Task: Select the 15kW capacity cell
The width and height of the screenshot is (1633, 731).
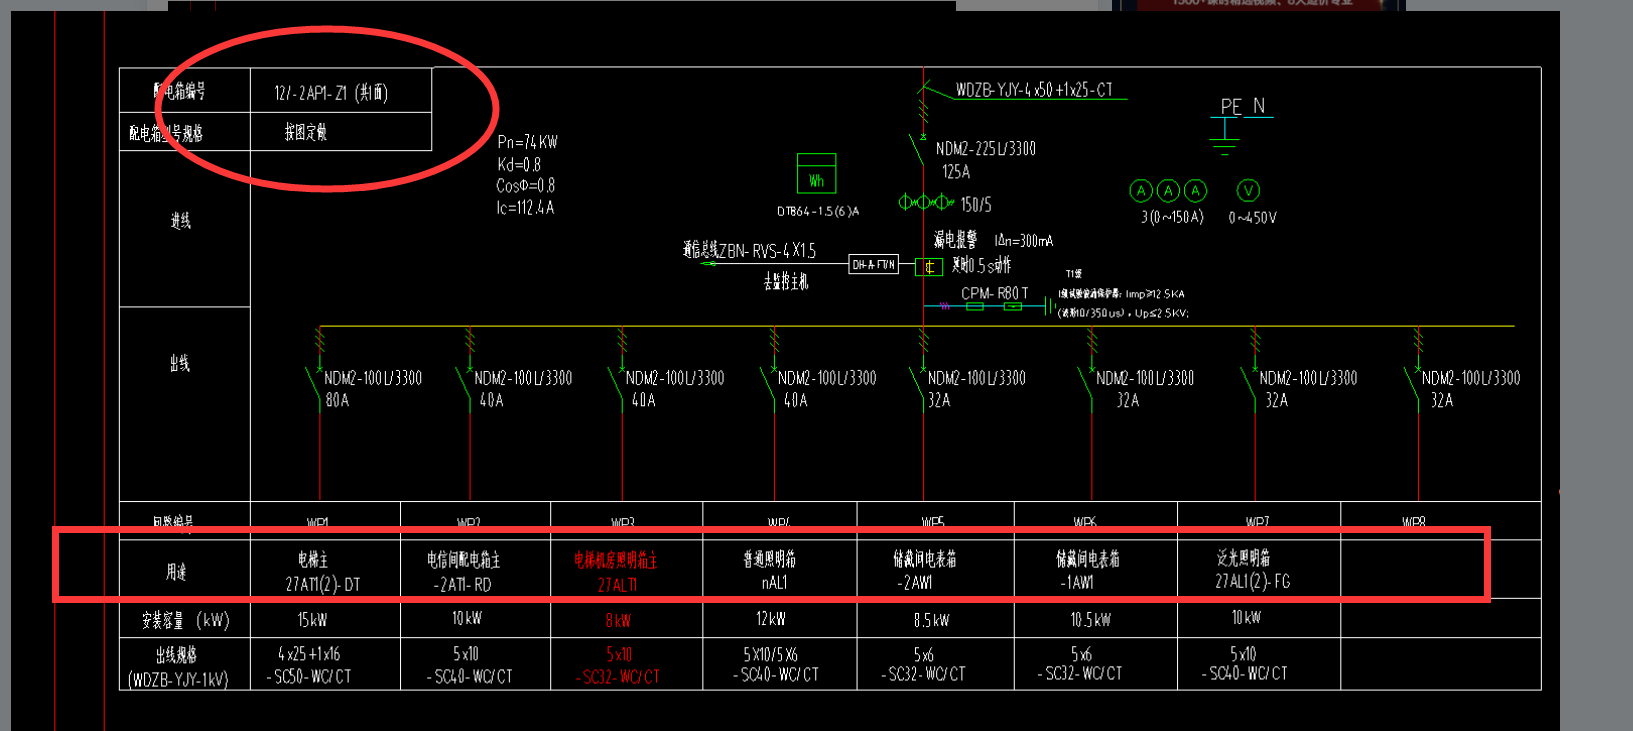Action: pyautogui.click(x=325, y=620)
